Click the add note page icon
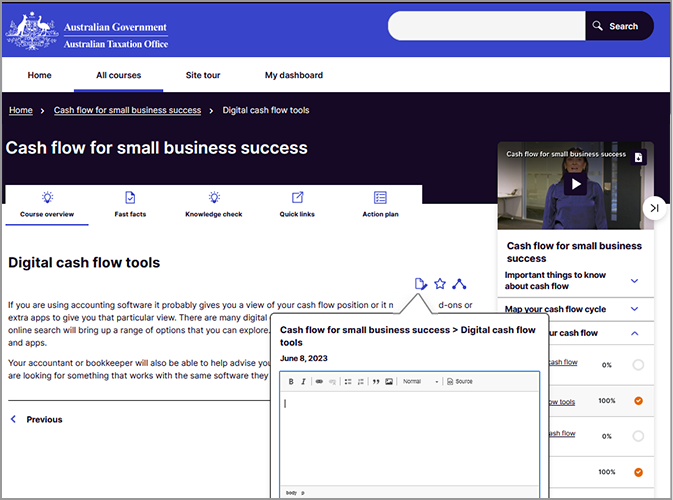Image resolution: width=673 pixels, height=500 pixels. (x=421, y=284)
